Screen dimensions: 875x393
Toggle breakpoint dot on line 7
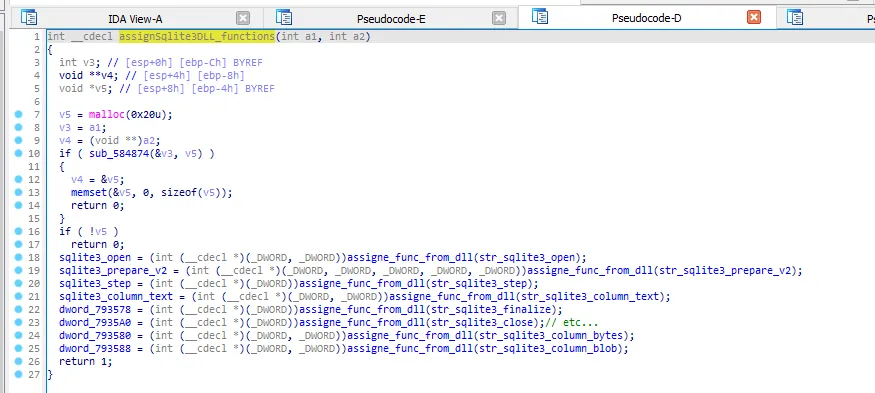(x=18, y=114)
